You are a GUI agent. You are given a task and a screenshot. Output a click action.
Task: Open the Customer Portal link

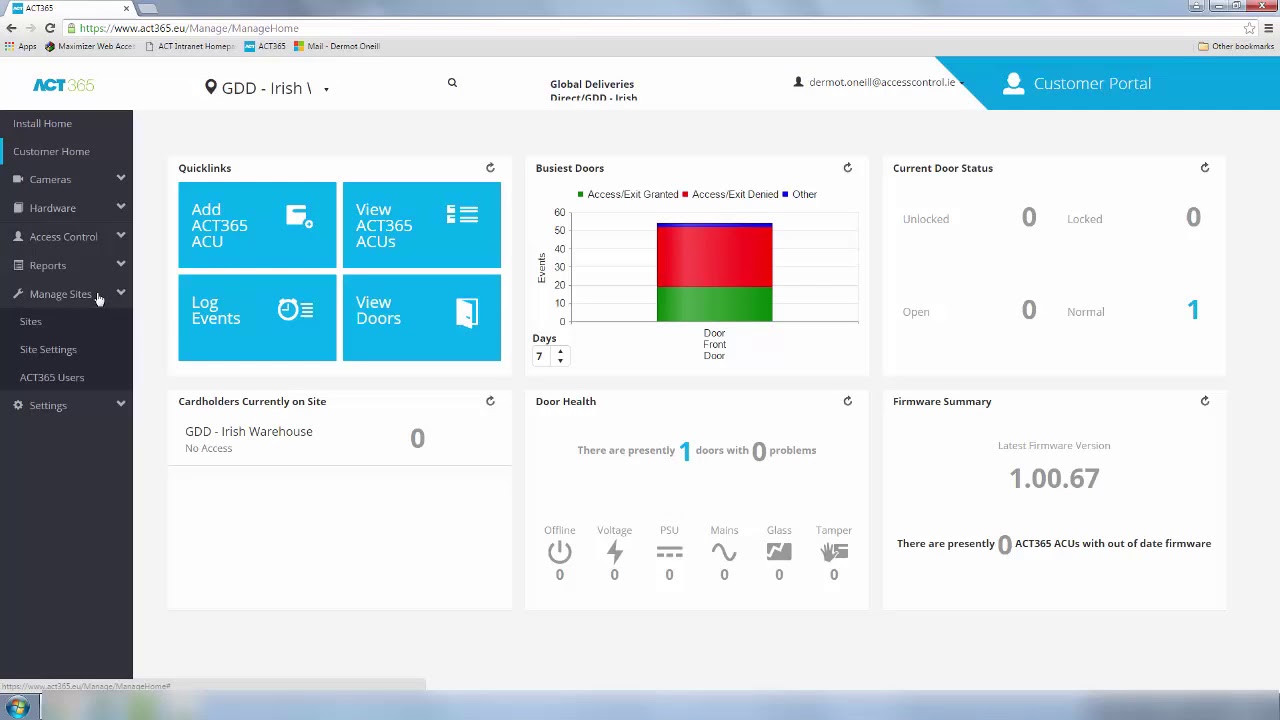click(x=1092, y=83)
